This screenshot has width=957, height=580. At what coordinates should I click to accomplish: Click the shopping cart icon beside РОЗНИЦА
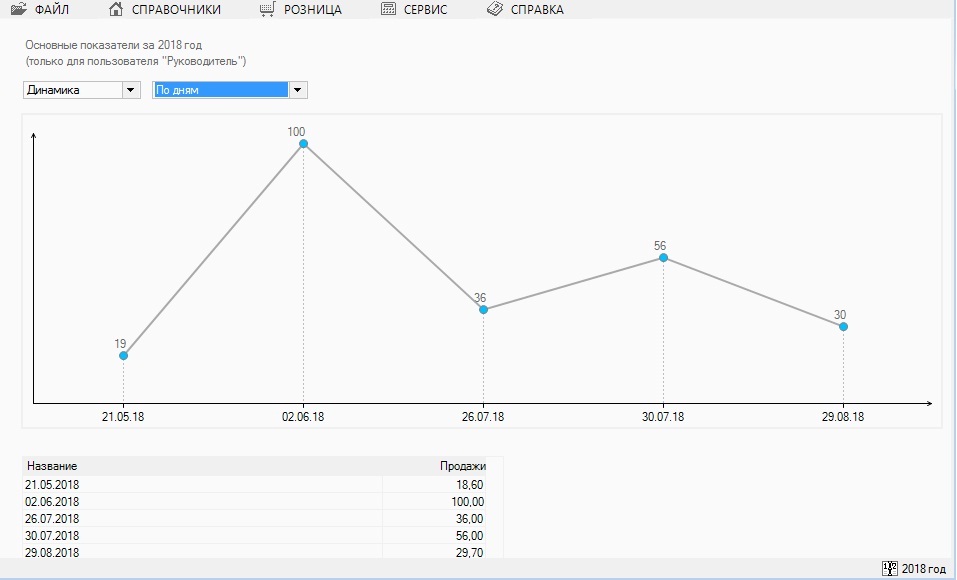click(x=267, y=10)
